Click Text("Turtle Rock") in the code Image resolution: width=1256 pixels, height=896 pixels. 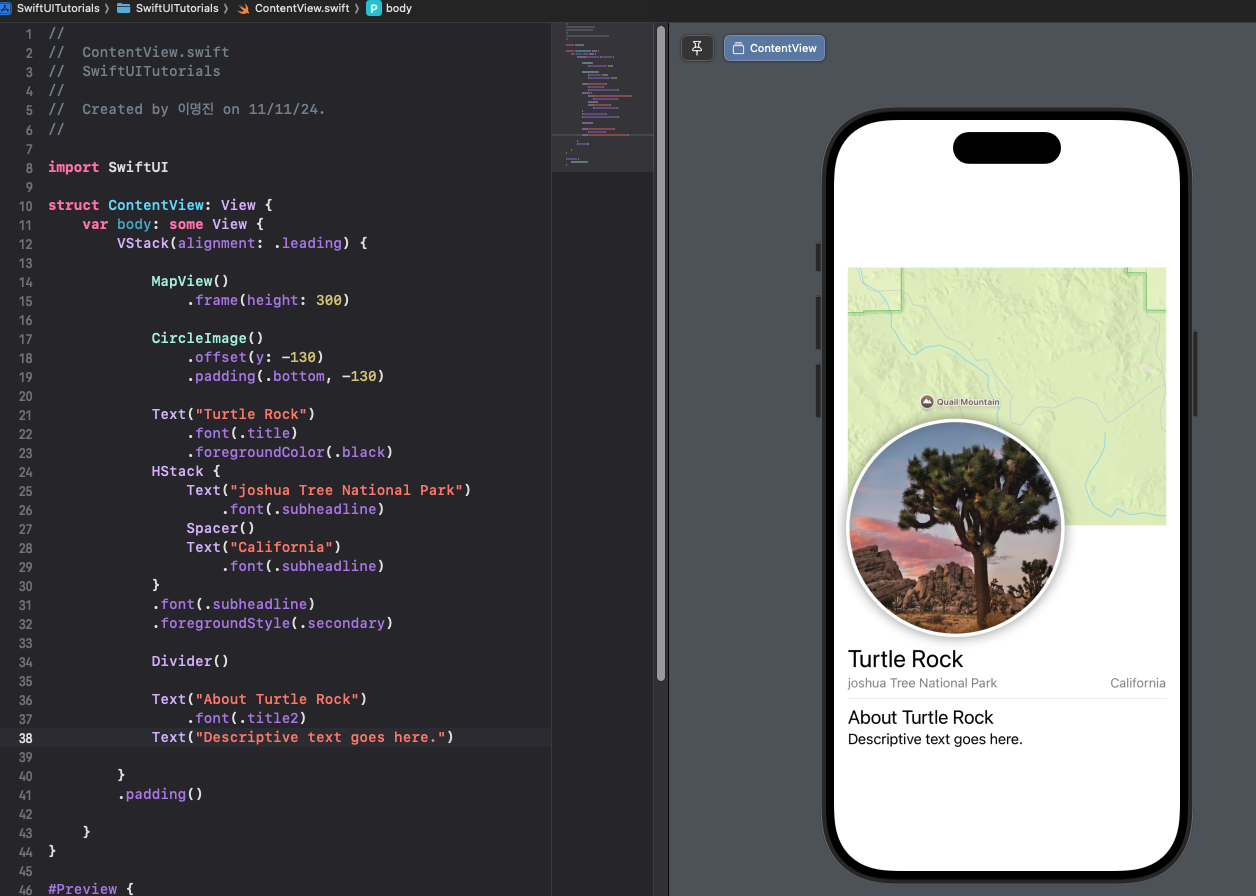(234, 414)
